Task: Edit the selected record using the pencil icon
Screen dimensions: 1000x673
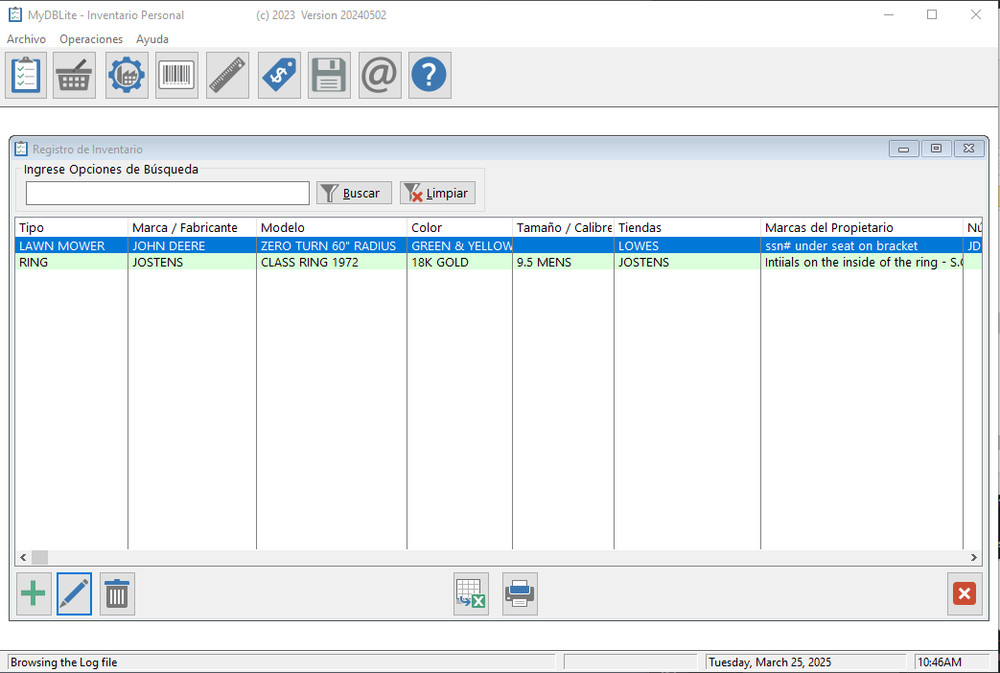Action: point(74,593)
